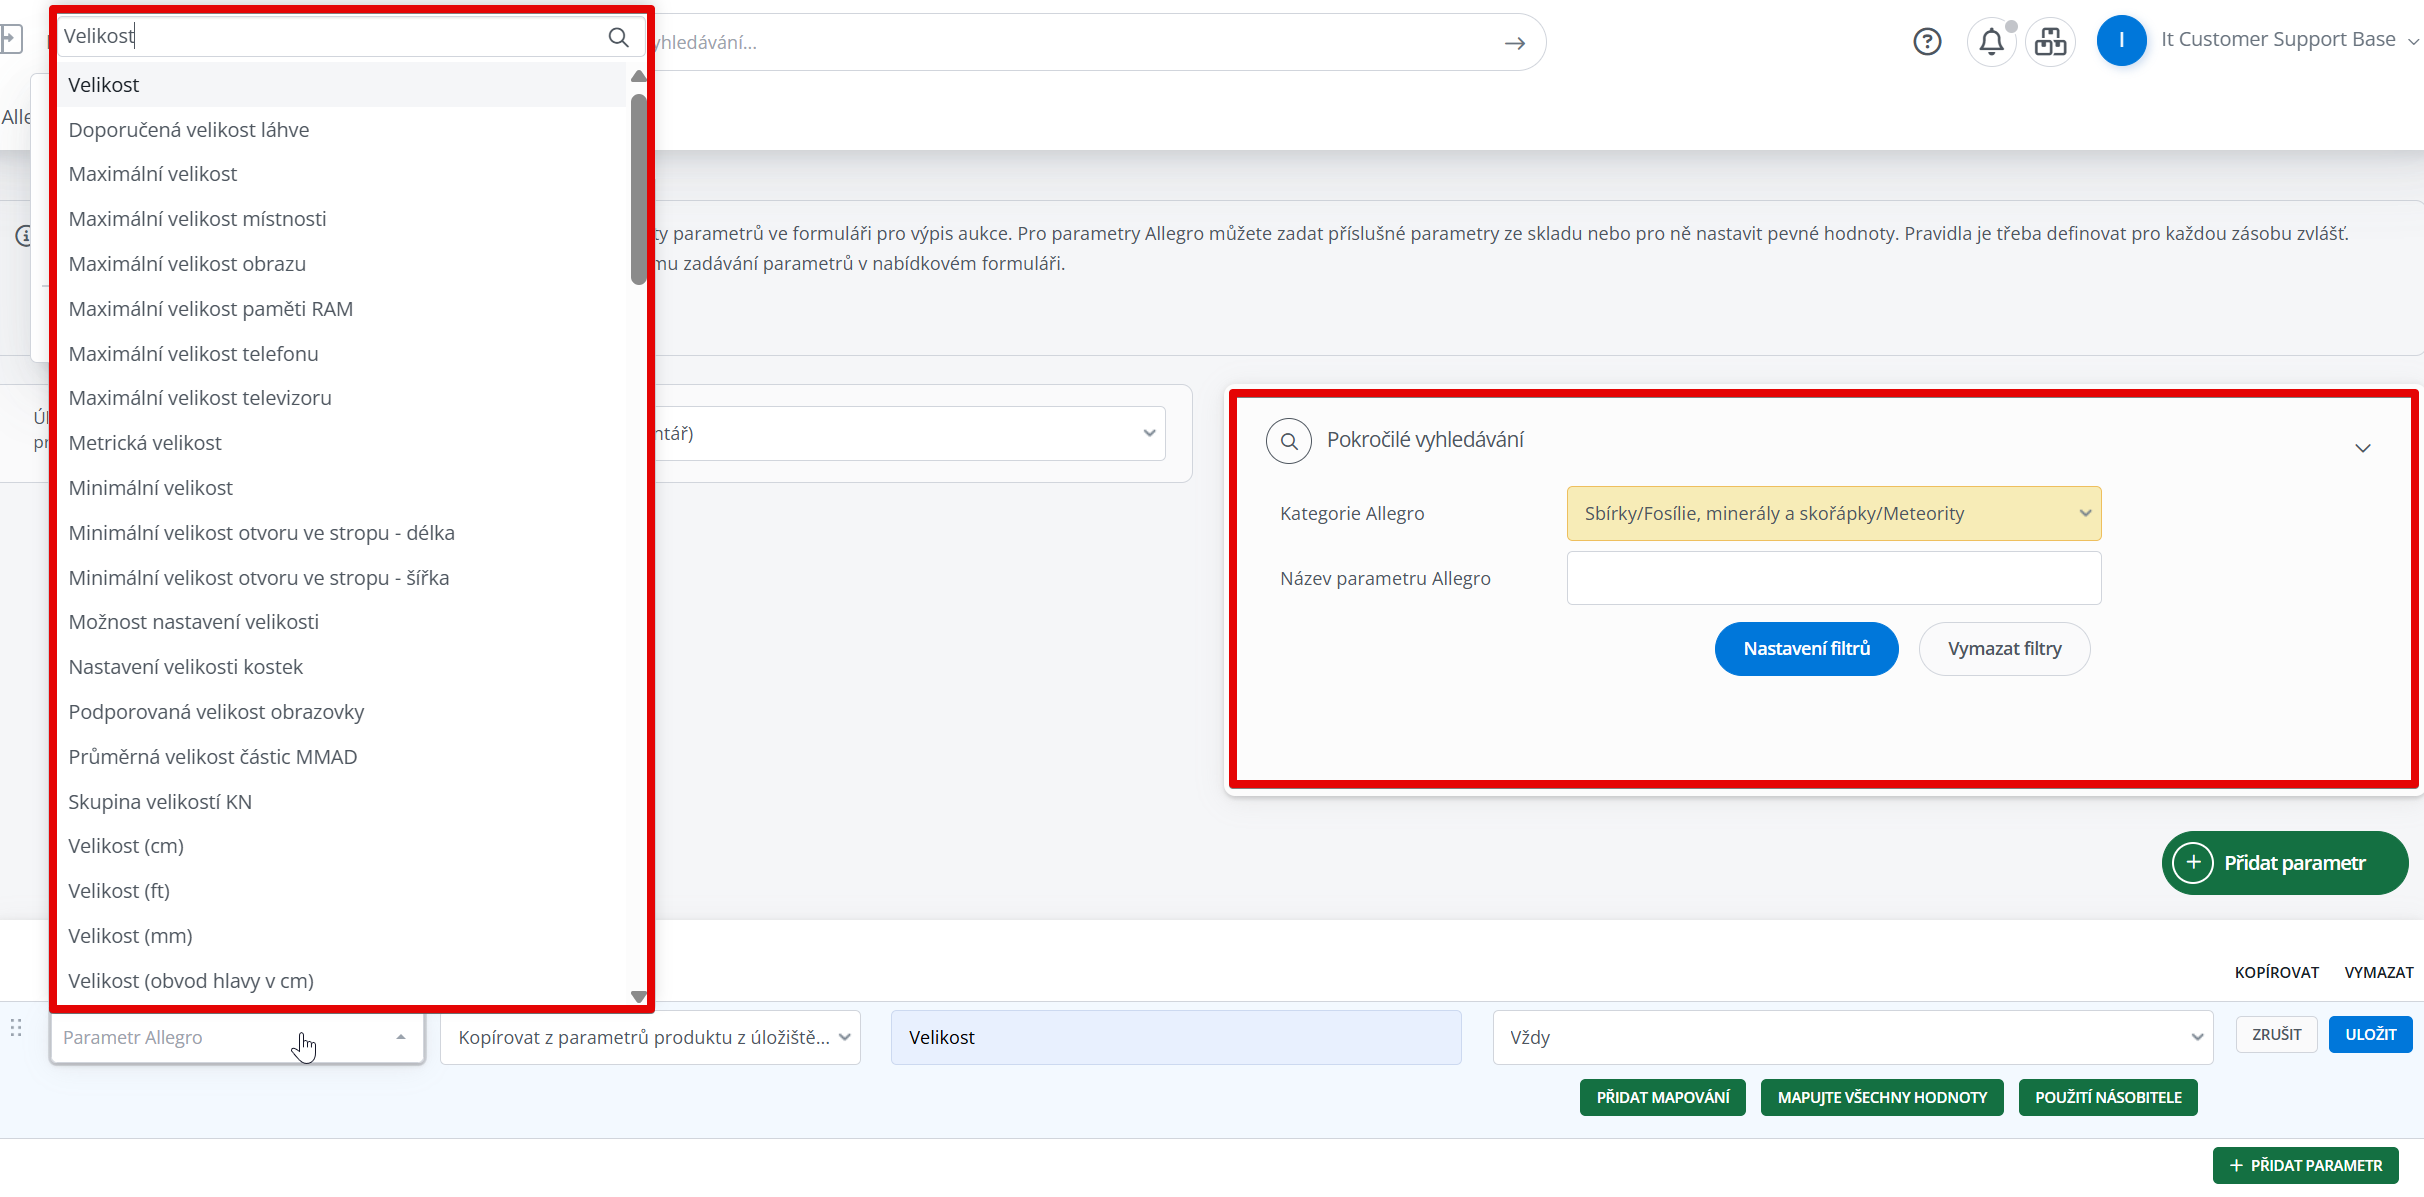Screen dimensions: 2424x1197
Task: Click MAPUJTE VŠECHNY HODNOTY button
Action: tap(1882, 1098)
